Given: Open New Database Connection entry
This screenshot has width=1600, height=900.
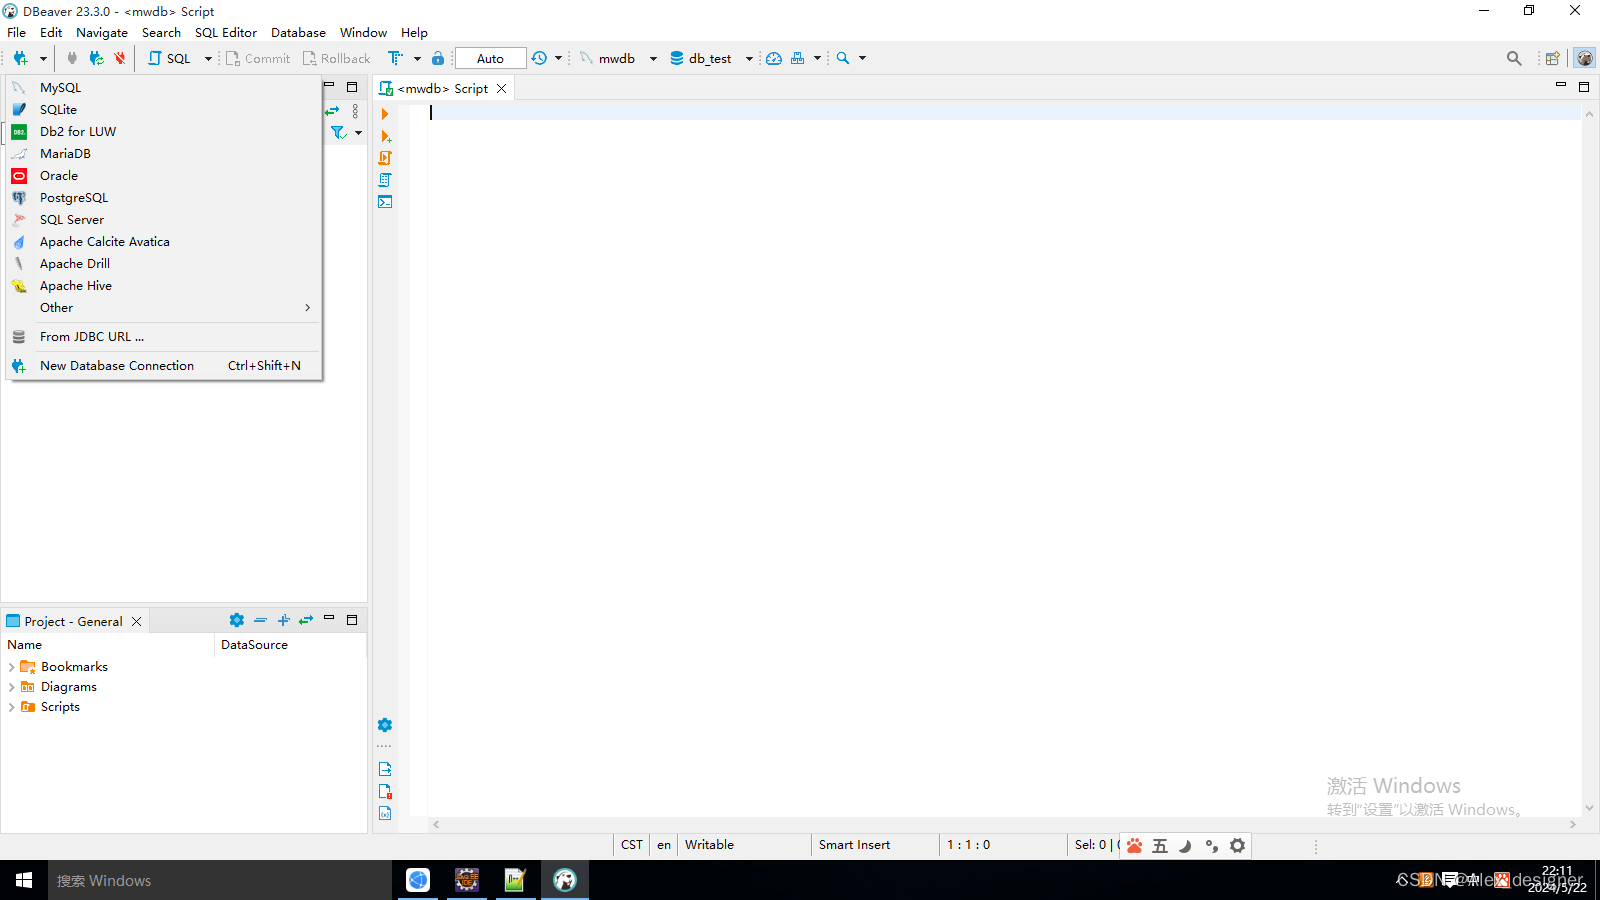Looking at the screenshot, I should [x=164, y=366].
